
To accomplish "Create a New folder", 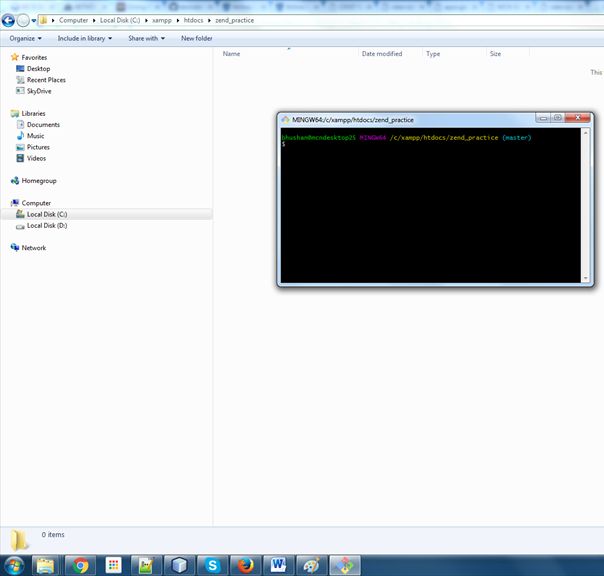I will (196, 38).
